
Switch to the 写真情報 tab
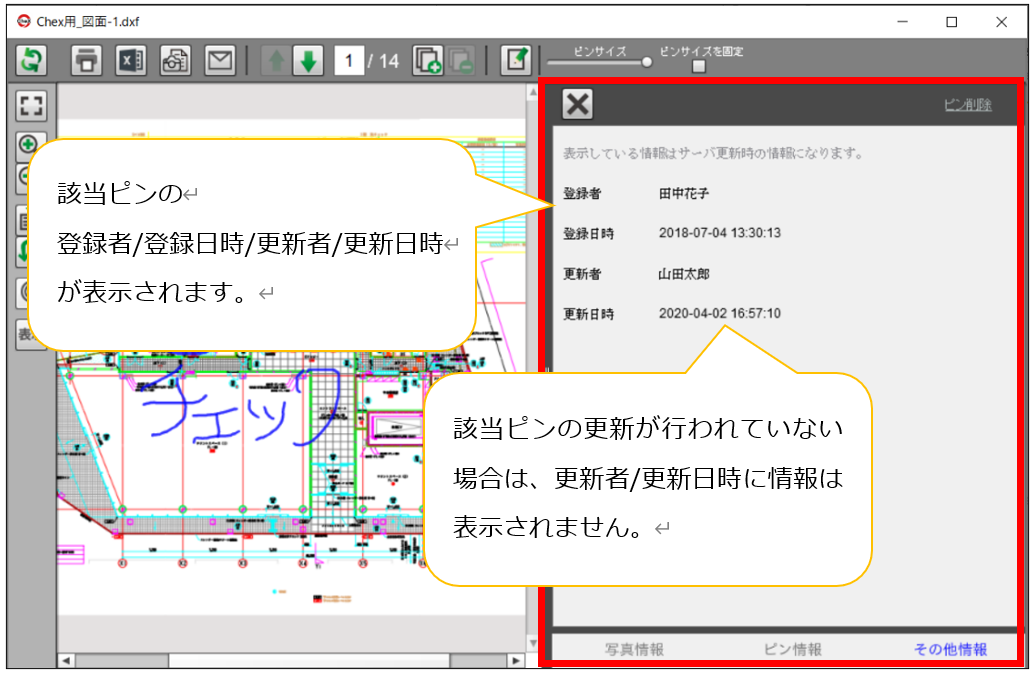pyautogui.click(x=634, y=649)
